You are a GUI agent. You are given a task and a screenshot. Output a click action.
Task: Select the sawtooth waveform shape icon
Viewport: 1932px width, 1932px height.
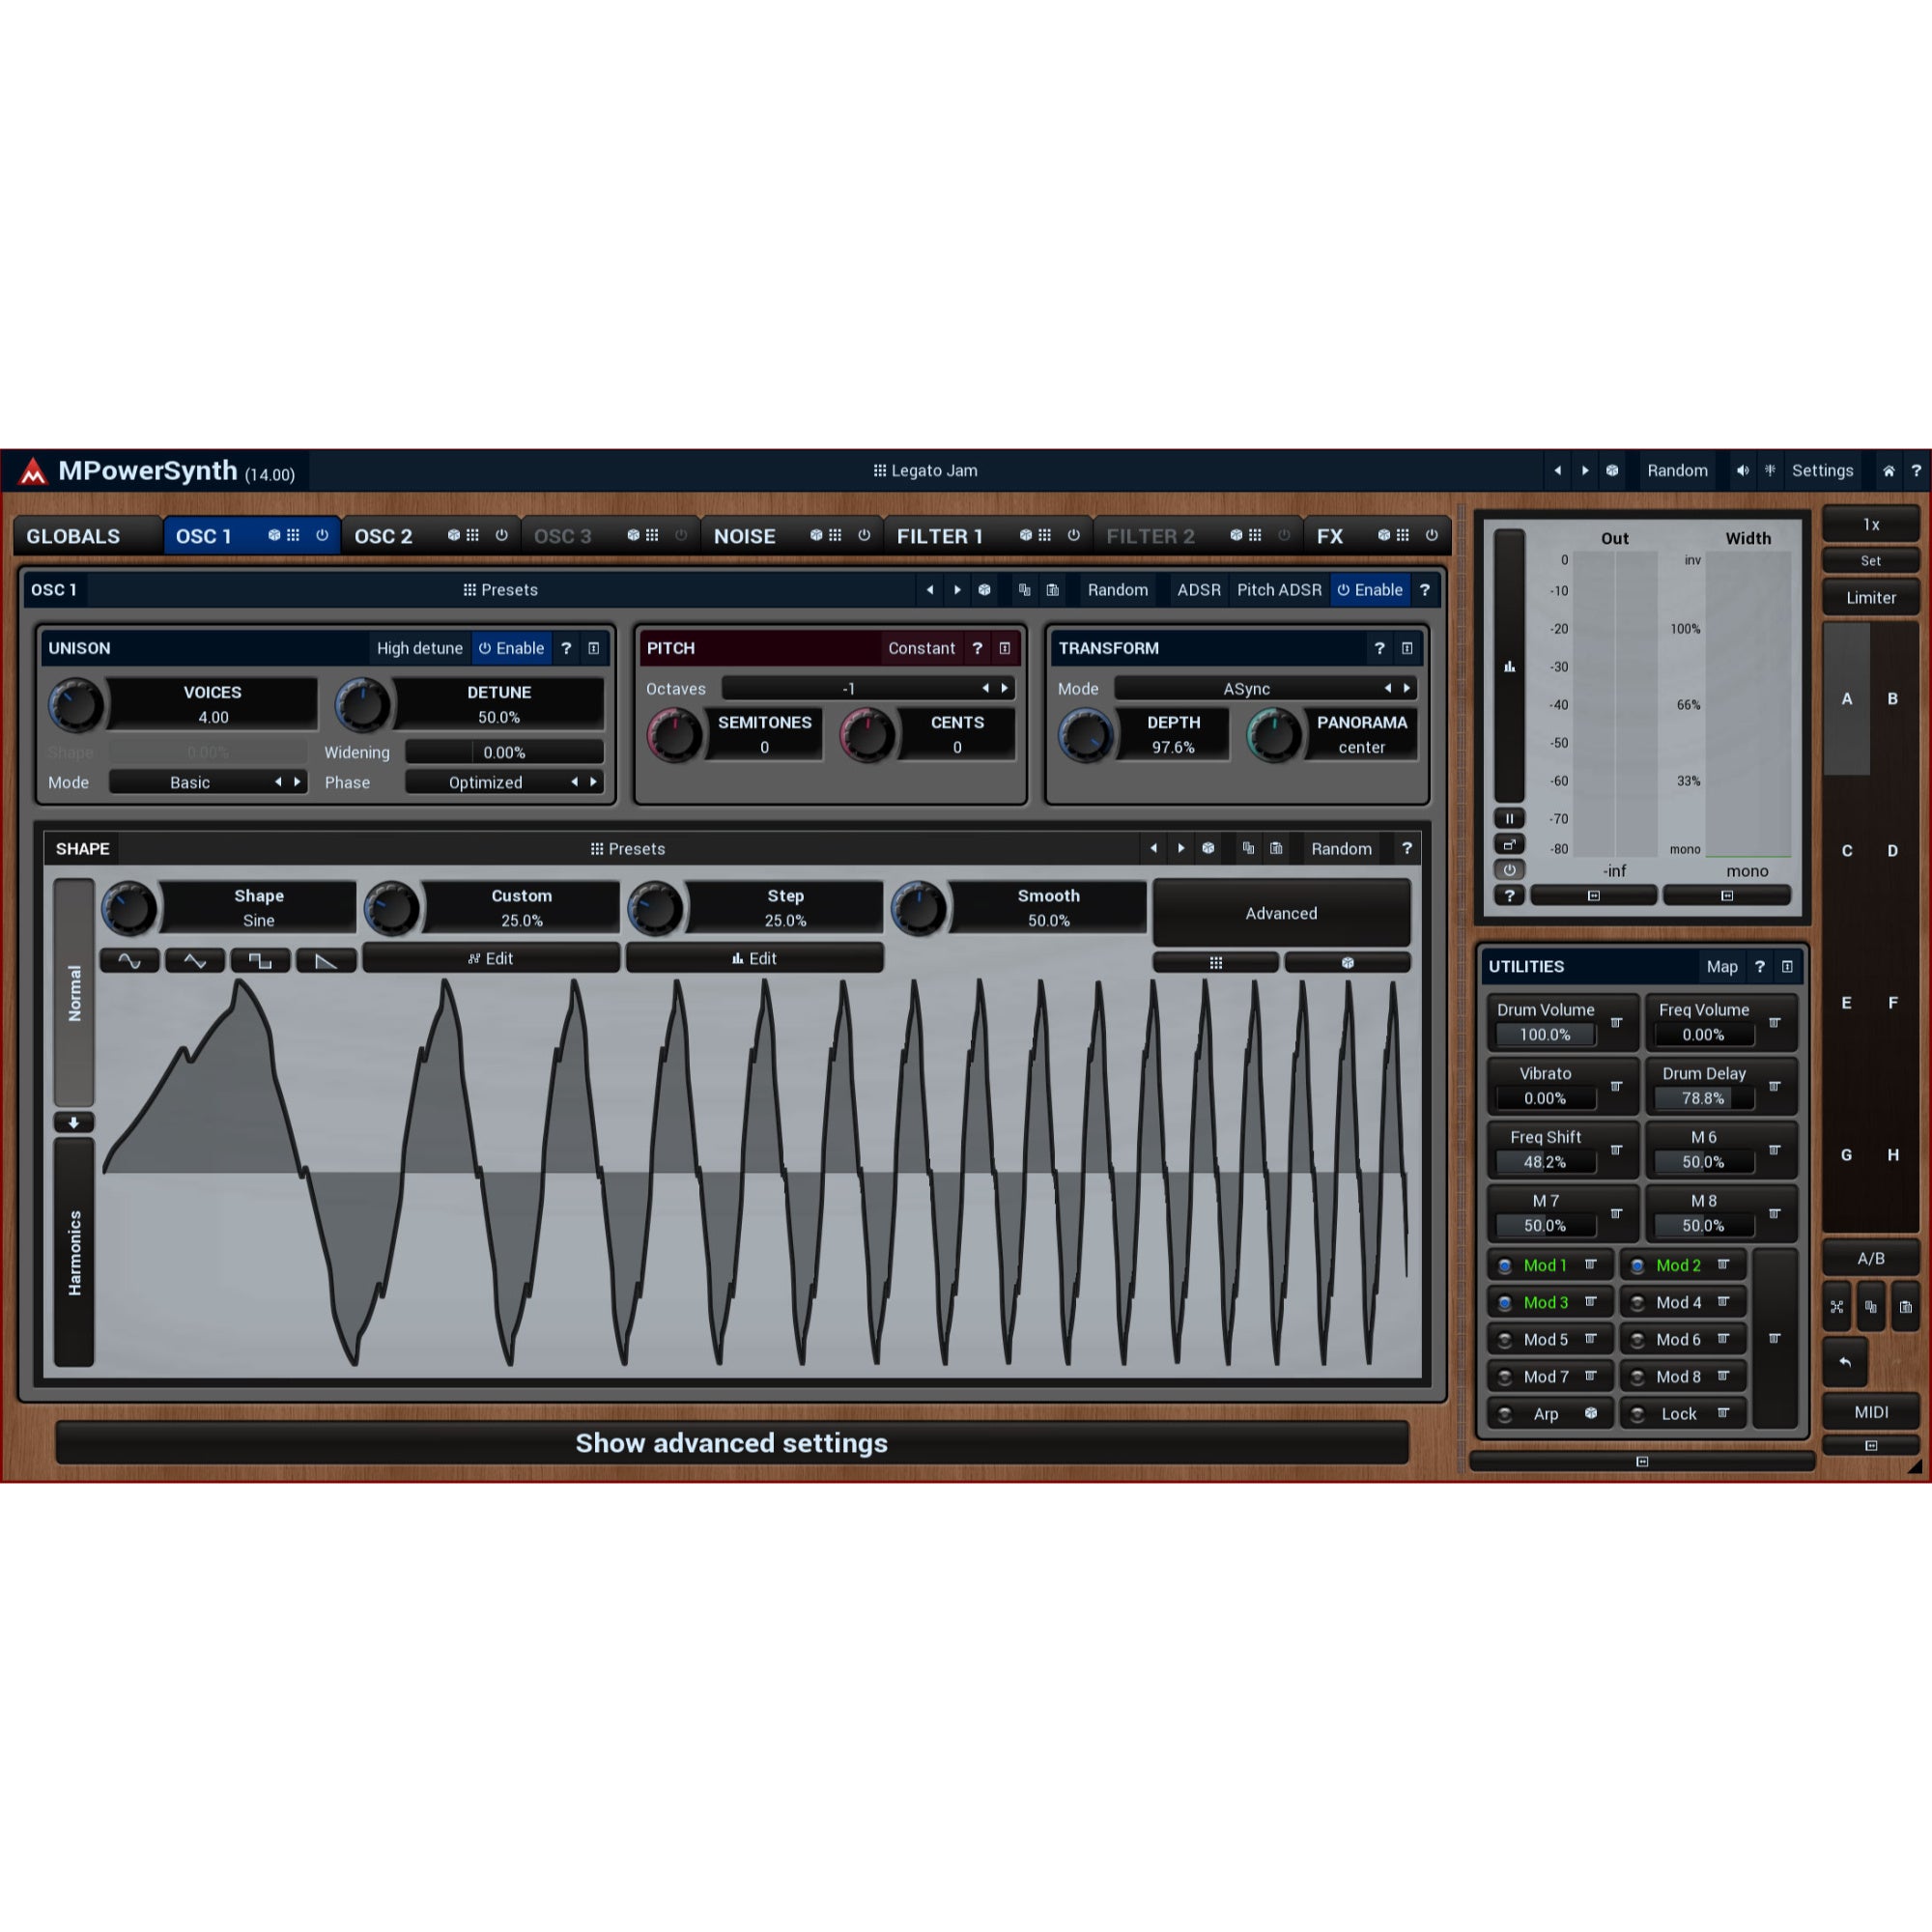point(326,961)
